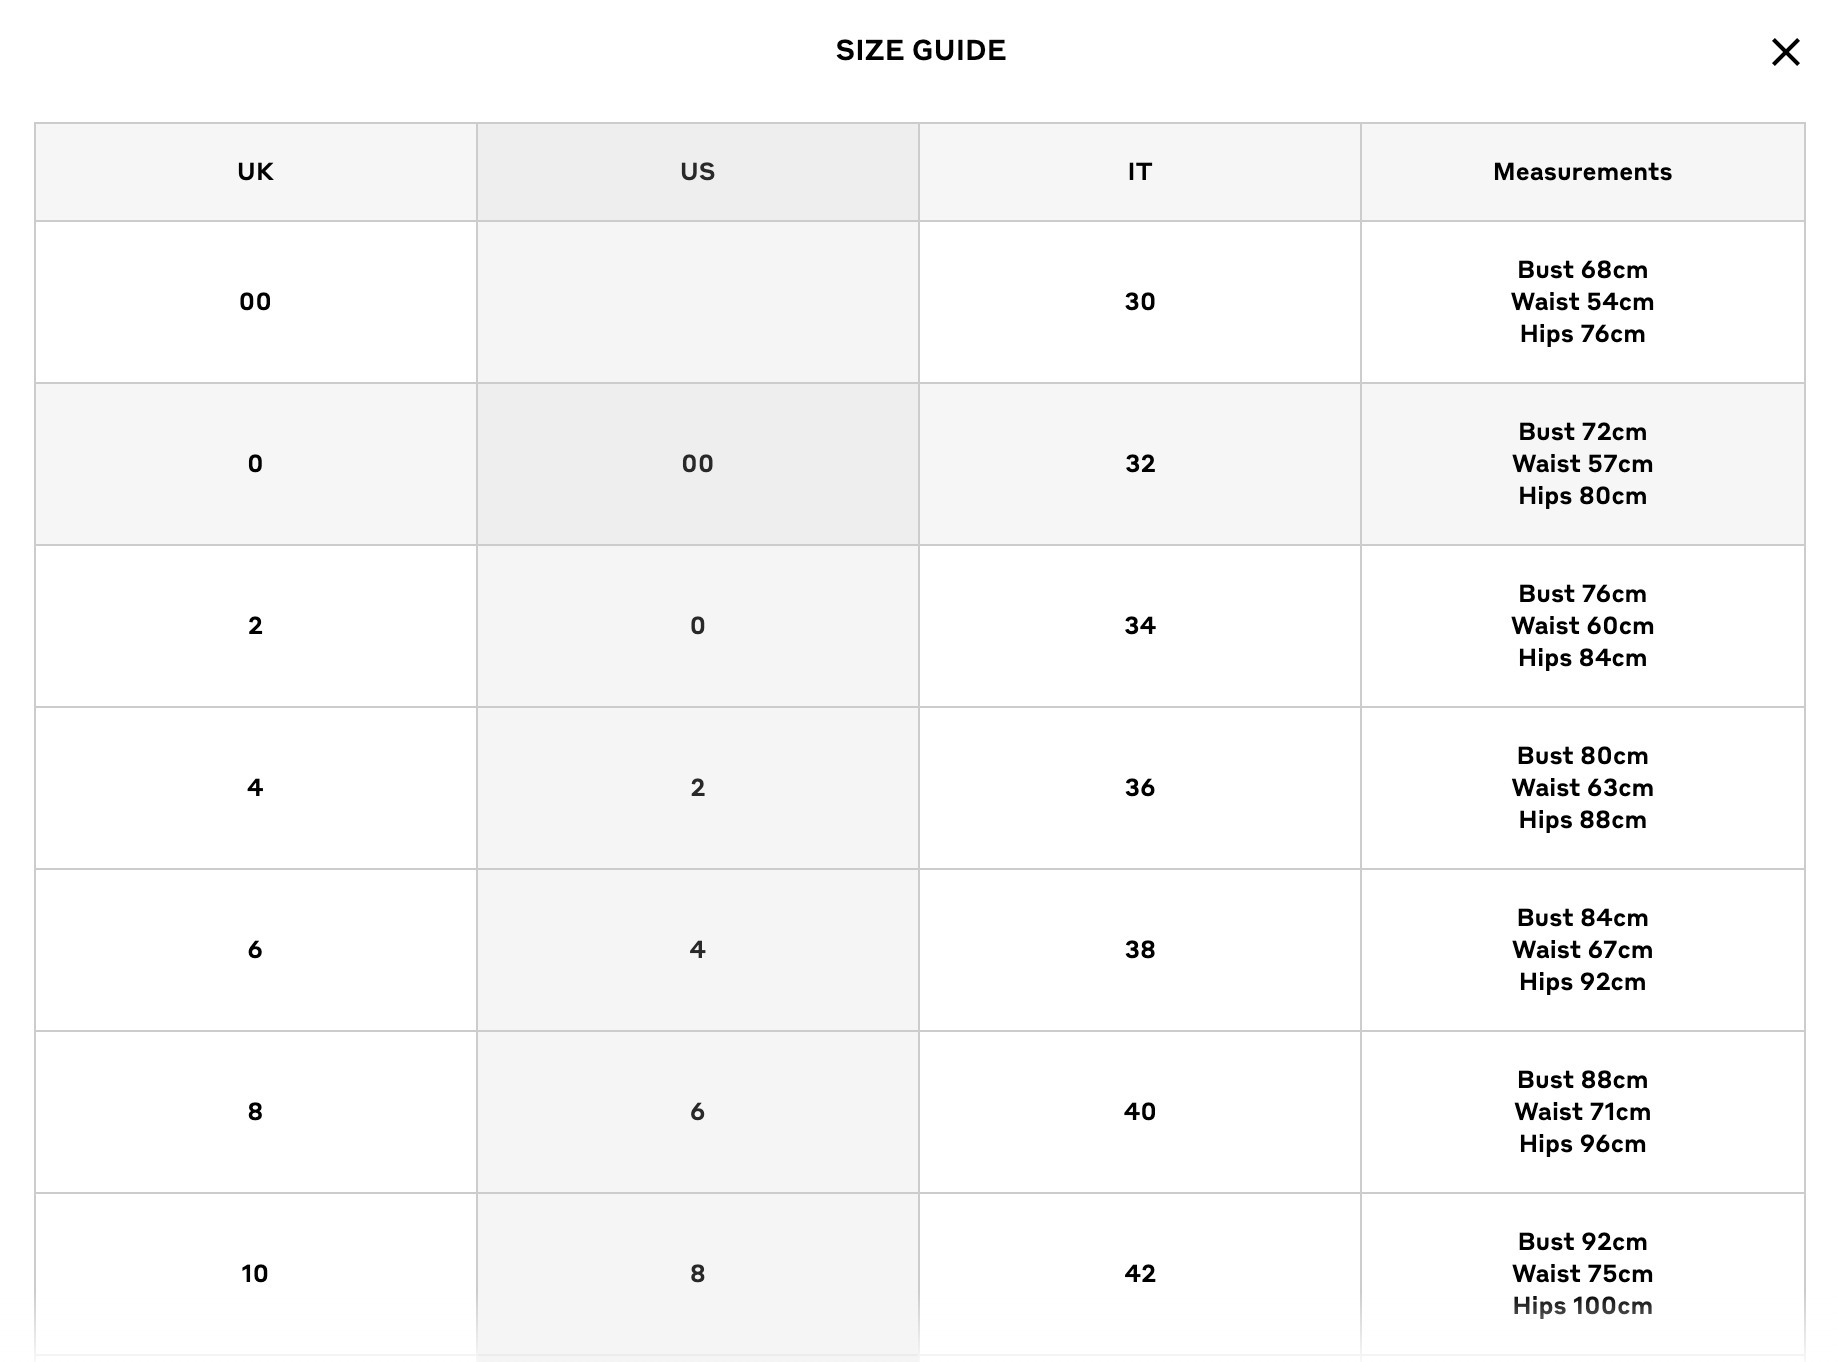1838x1362 pixels.
Task: Click IT size 34 cell
Action: (x=1140, y=626)
